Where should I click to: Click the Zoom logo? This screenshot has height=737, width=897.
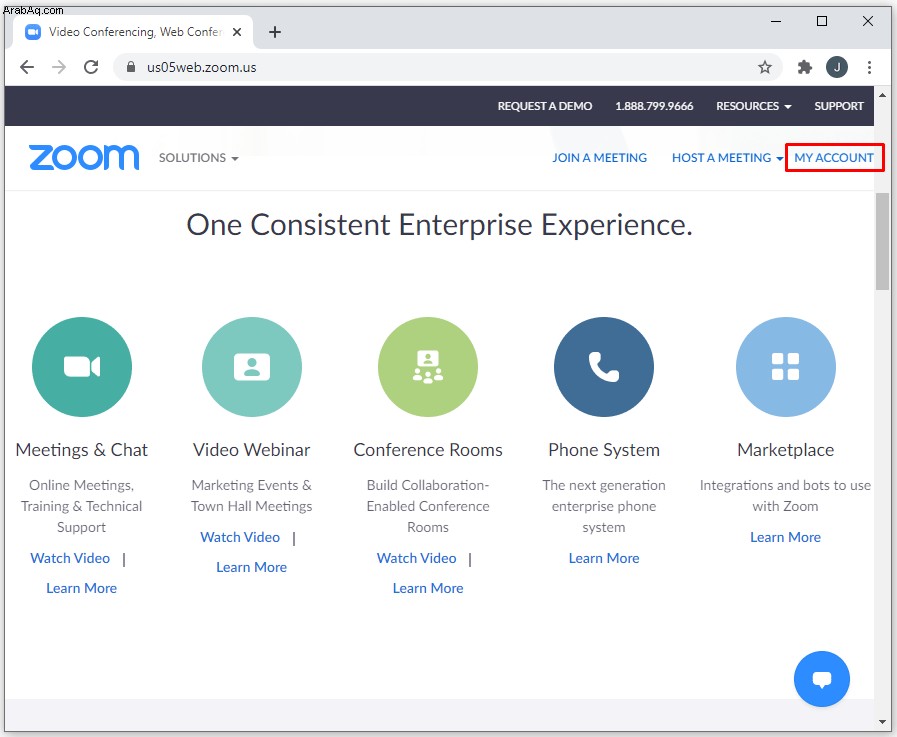[x=84, y=157]
